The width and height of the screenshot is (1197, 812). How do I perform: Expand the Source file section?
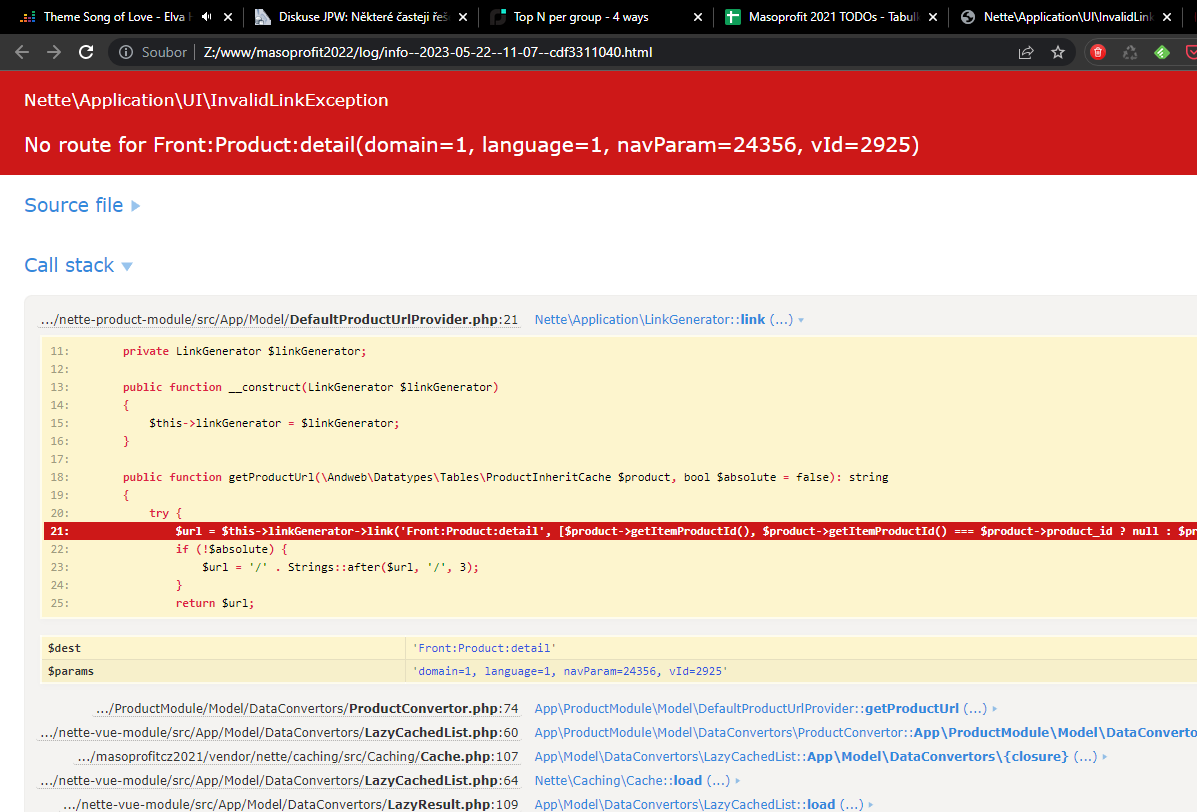(x=82, y=205)
